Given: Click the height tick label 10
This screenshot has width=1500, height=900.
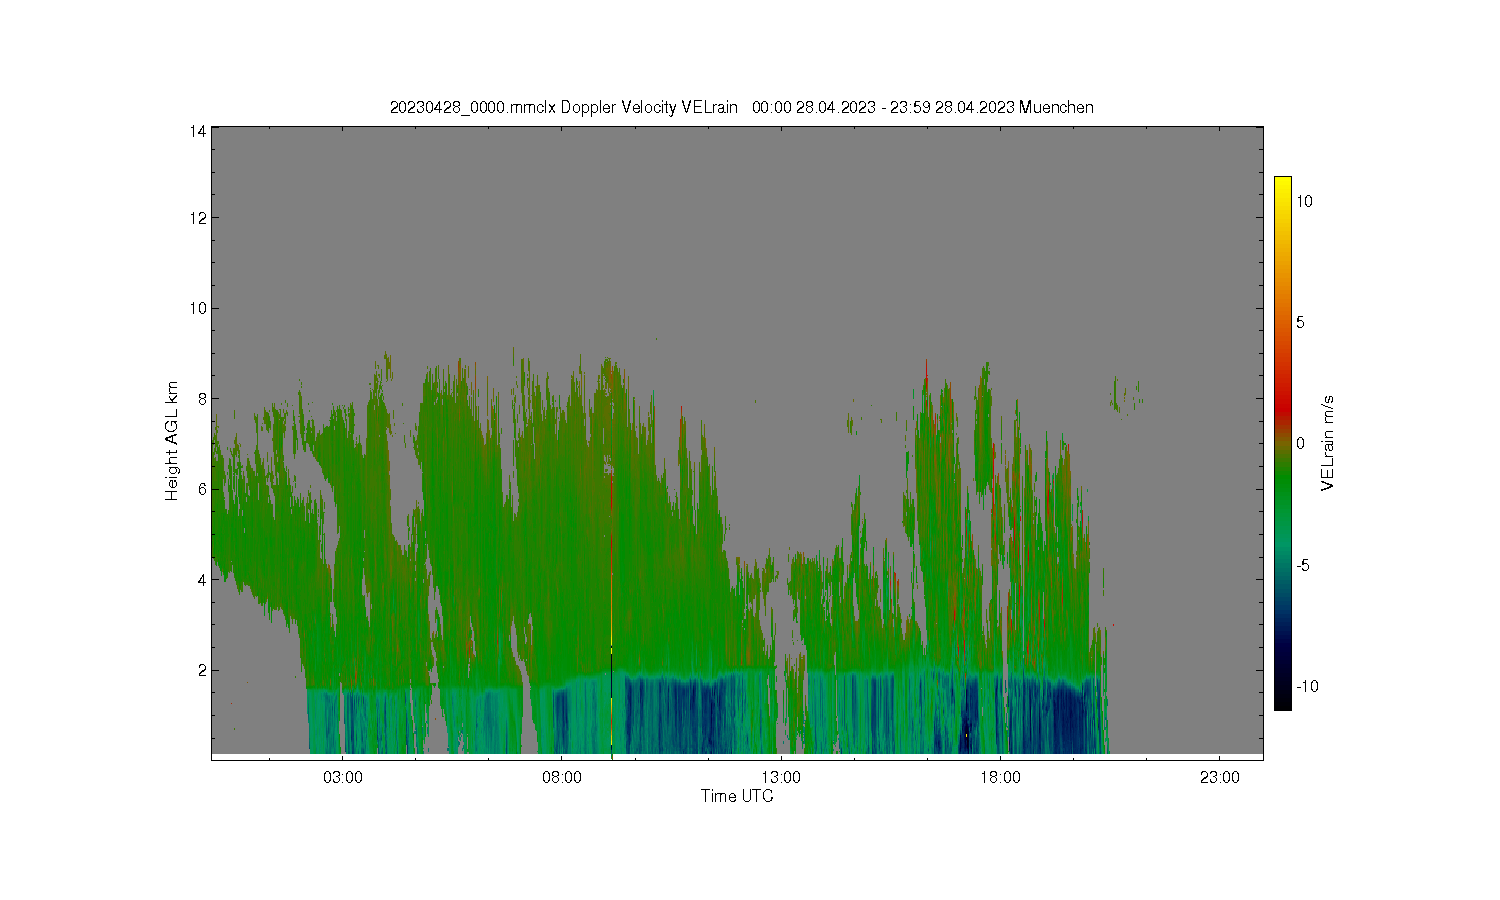Looking at the screenshot, I should (x=198, y=308).
